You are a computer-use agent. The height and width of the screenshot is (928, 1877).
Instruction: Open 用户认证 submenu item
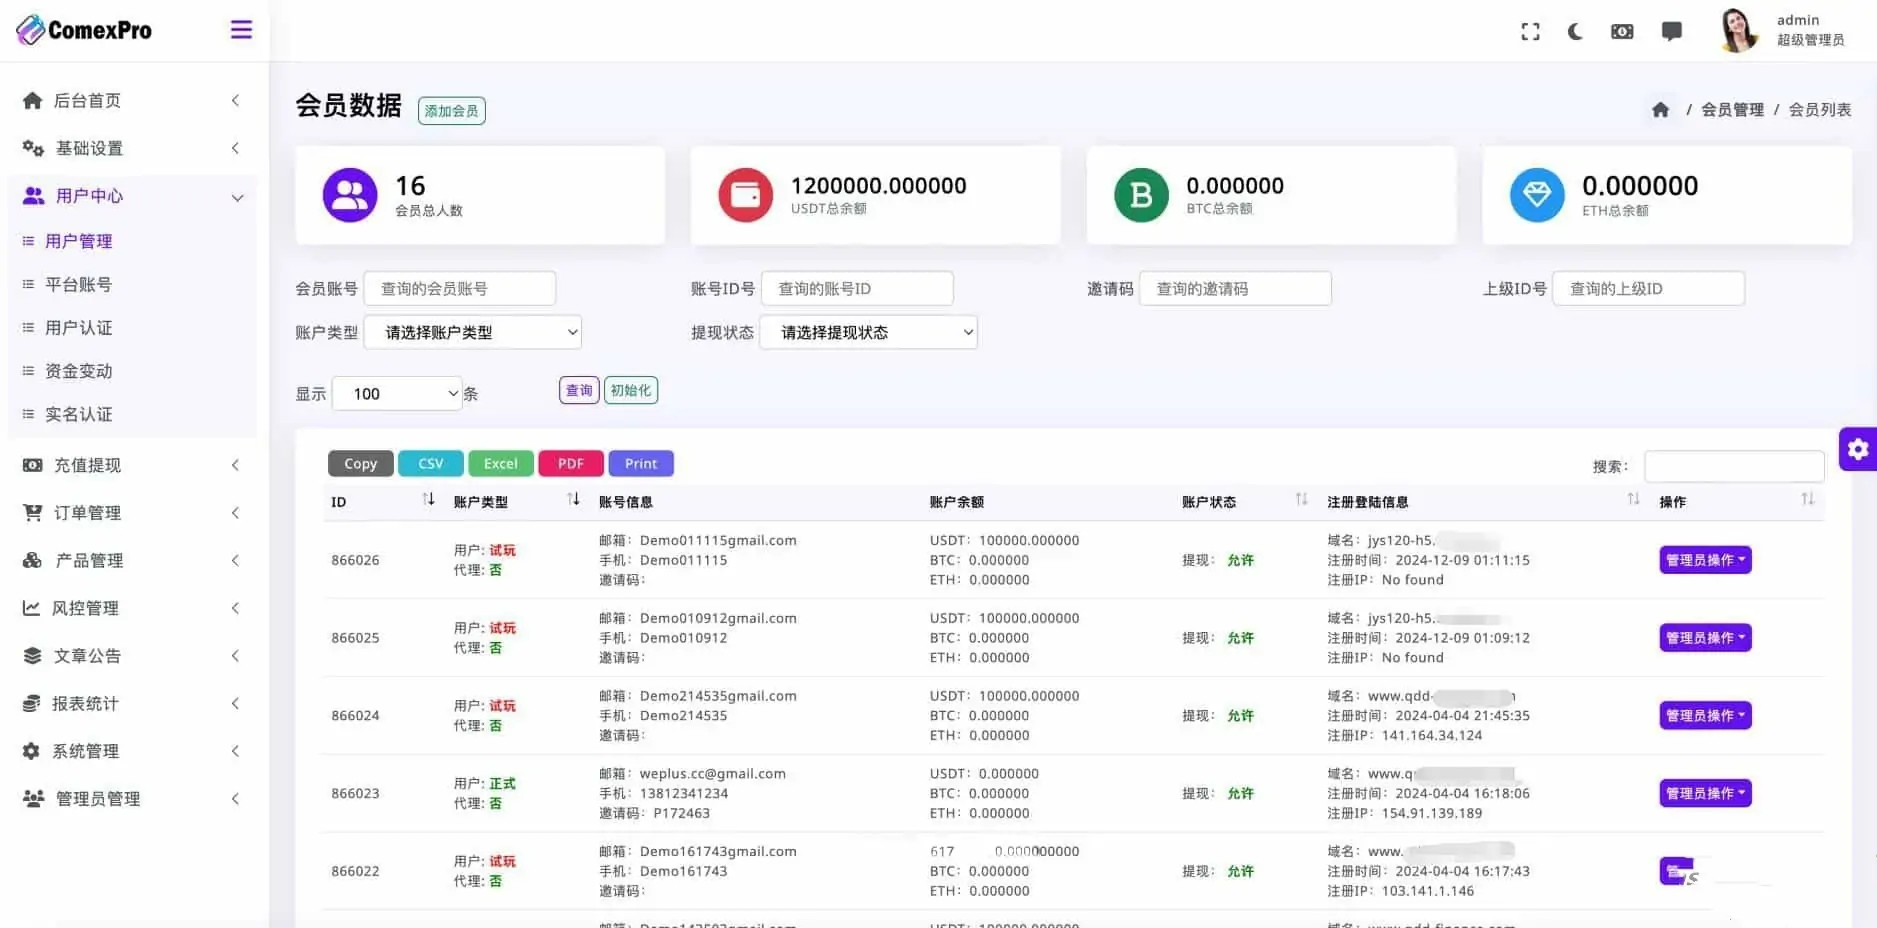pos(79,327)
